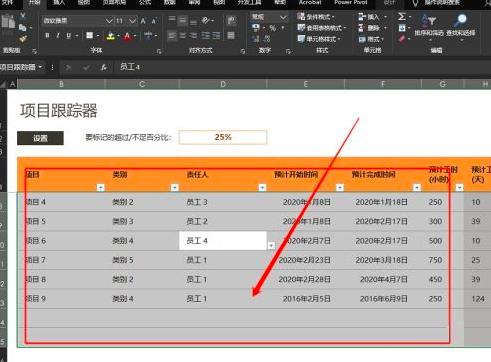This screenshot has width=491, height=362.
Task: Click the Insert Function fx icon
Action: (x=104, y=67)
